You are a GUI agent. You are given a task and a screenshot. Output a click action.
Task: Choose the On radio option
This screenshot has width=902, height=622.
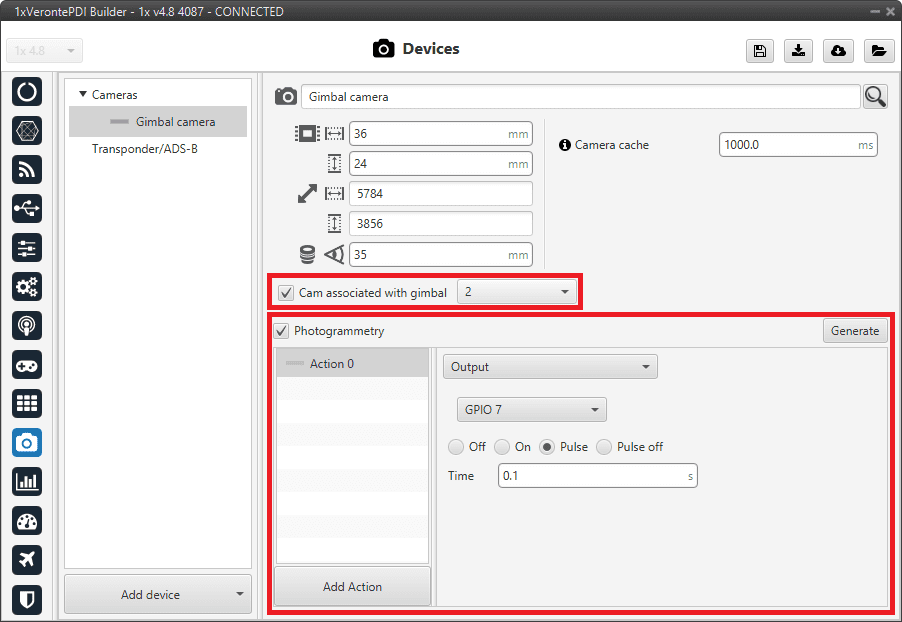point(502,447)
